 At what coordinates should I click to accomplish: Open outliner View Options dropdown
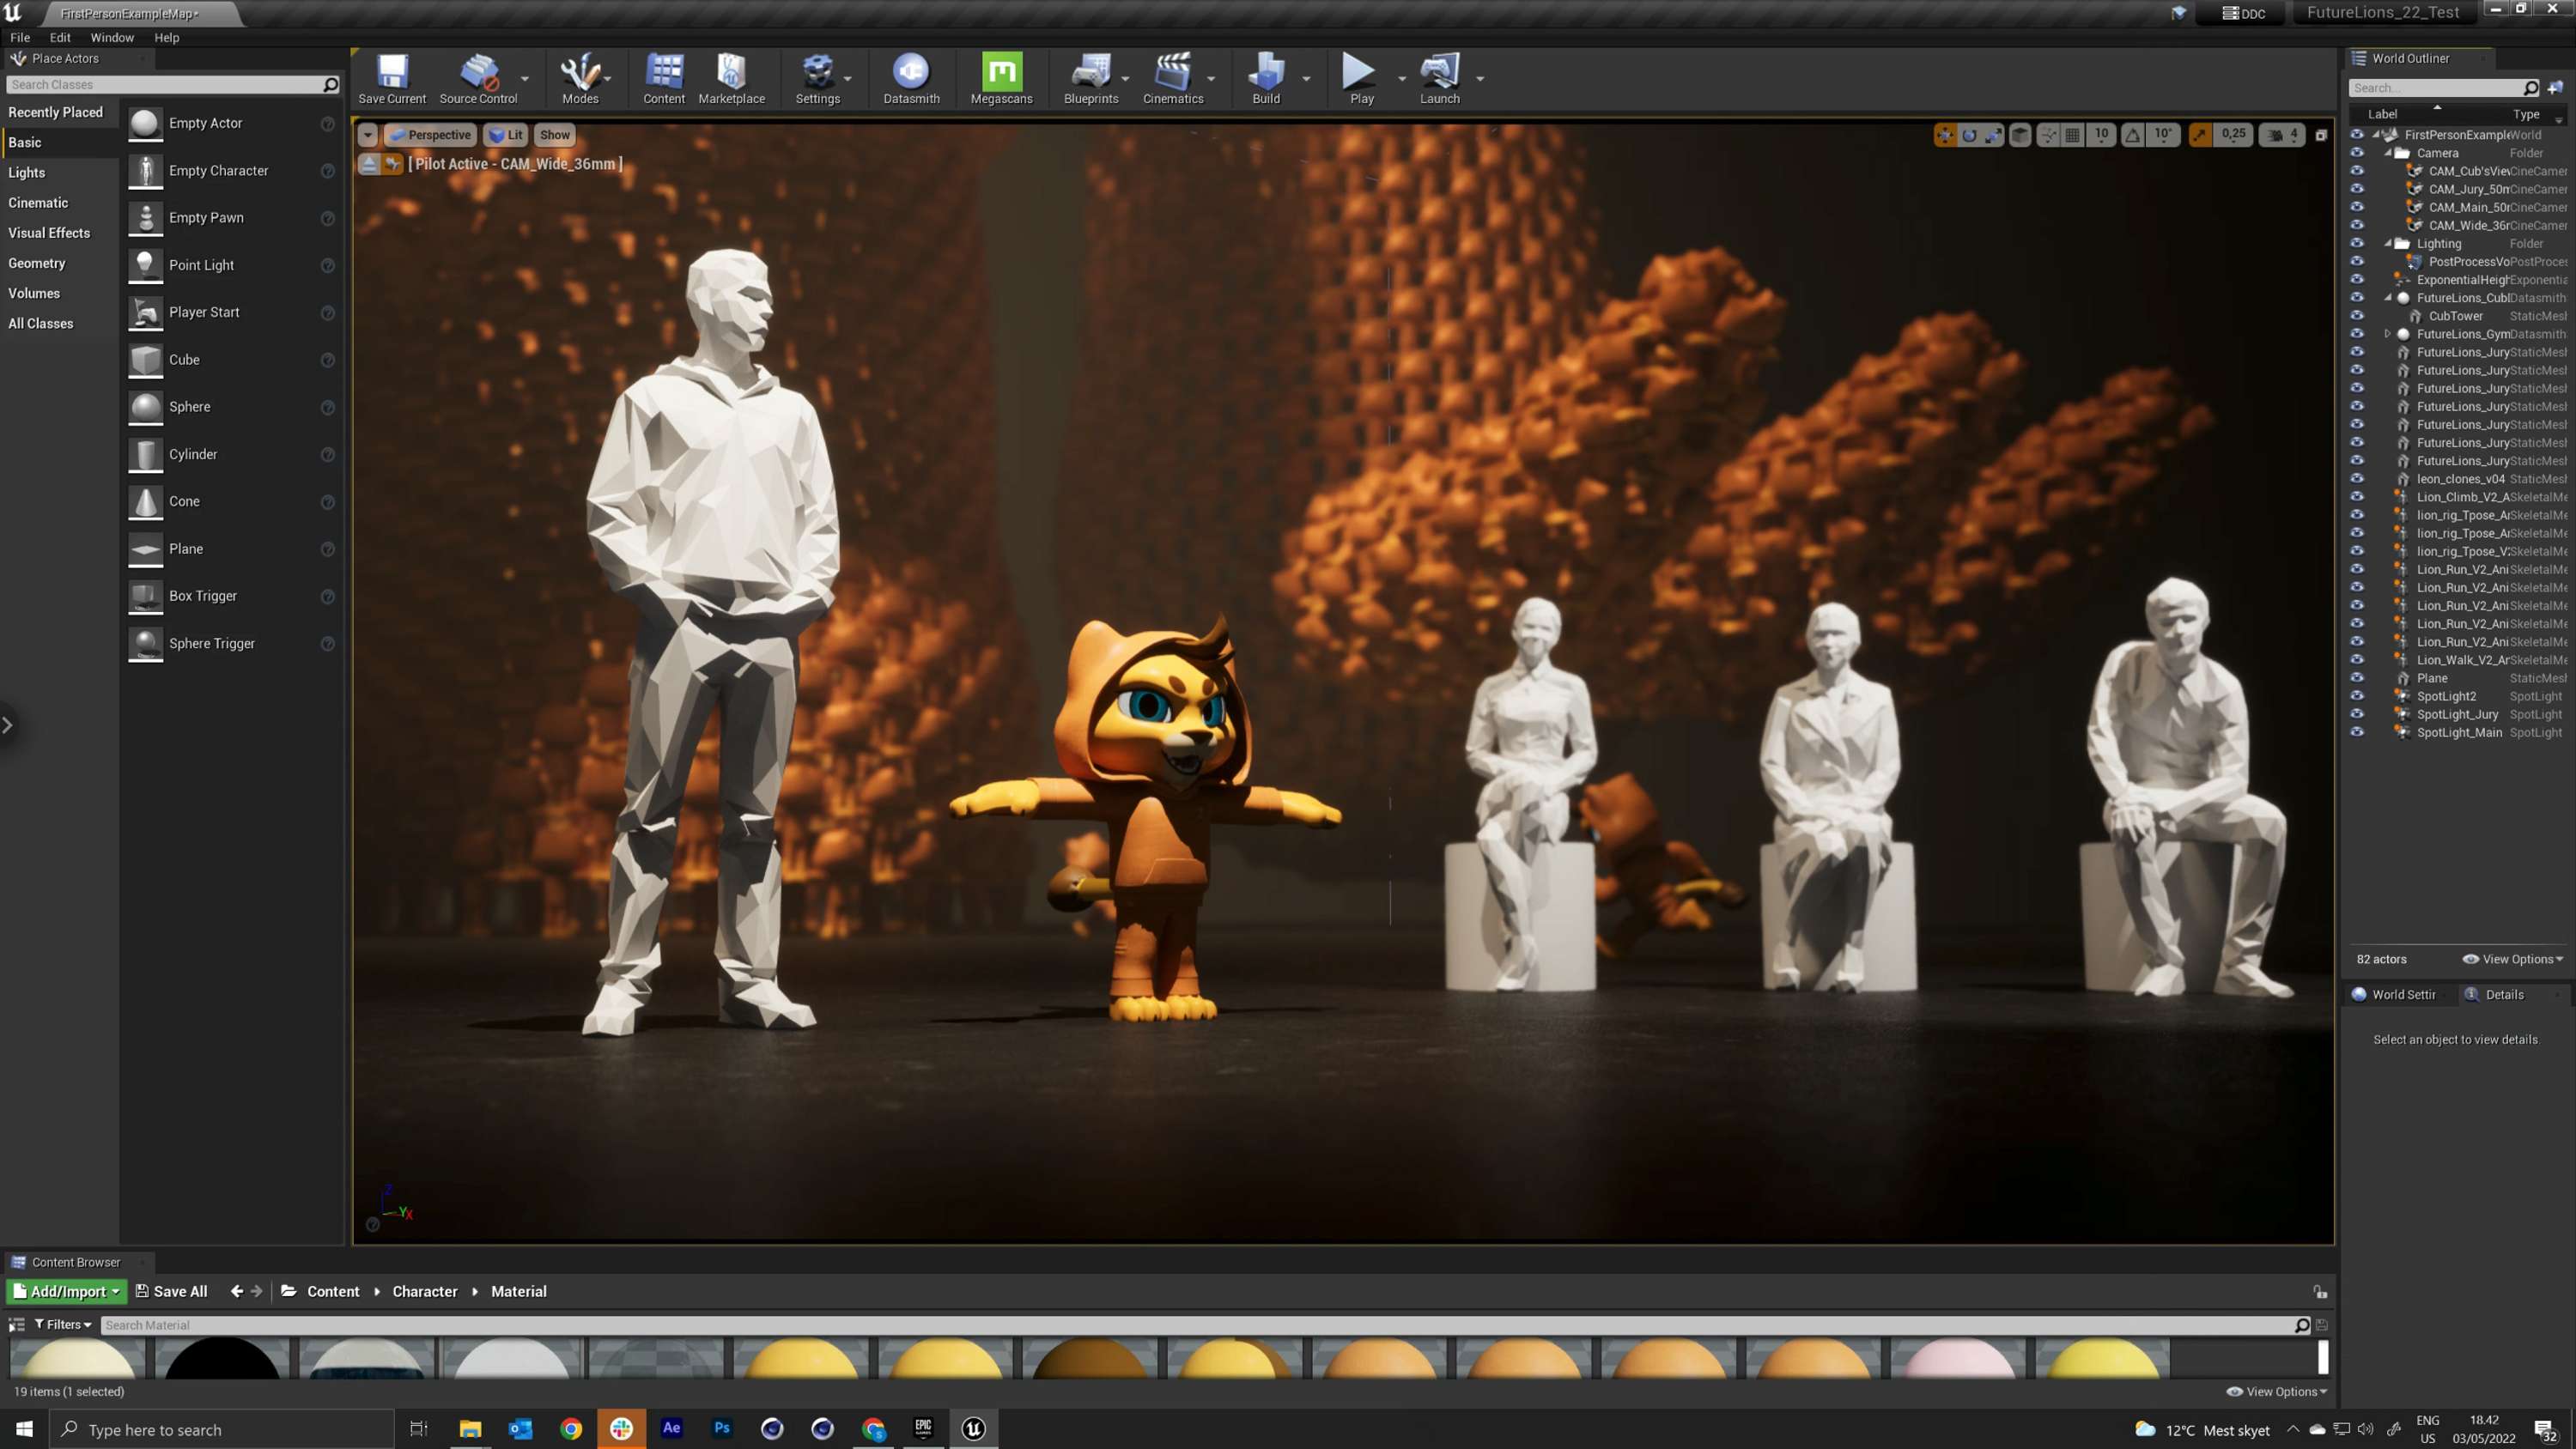point(2513,959)
